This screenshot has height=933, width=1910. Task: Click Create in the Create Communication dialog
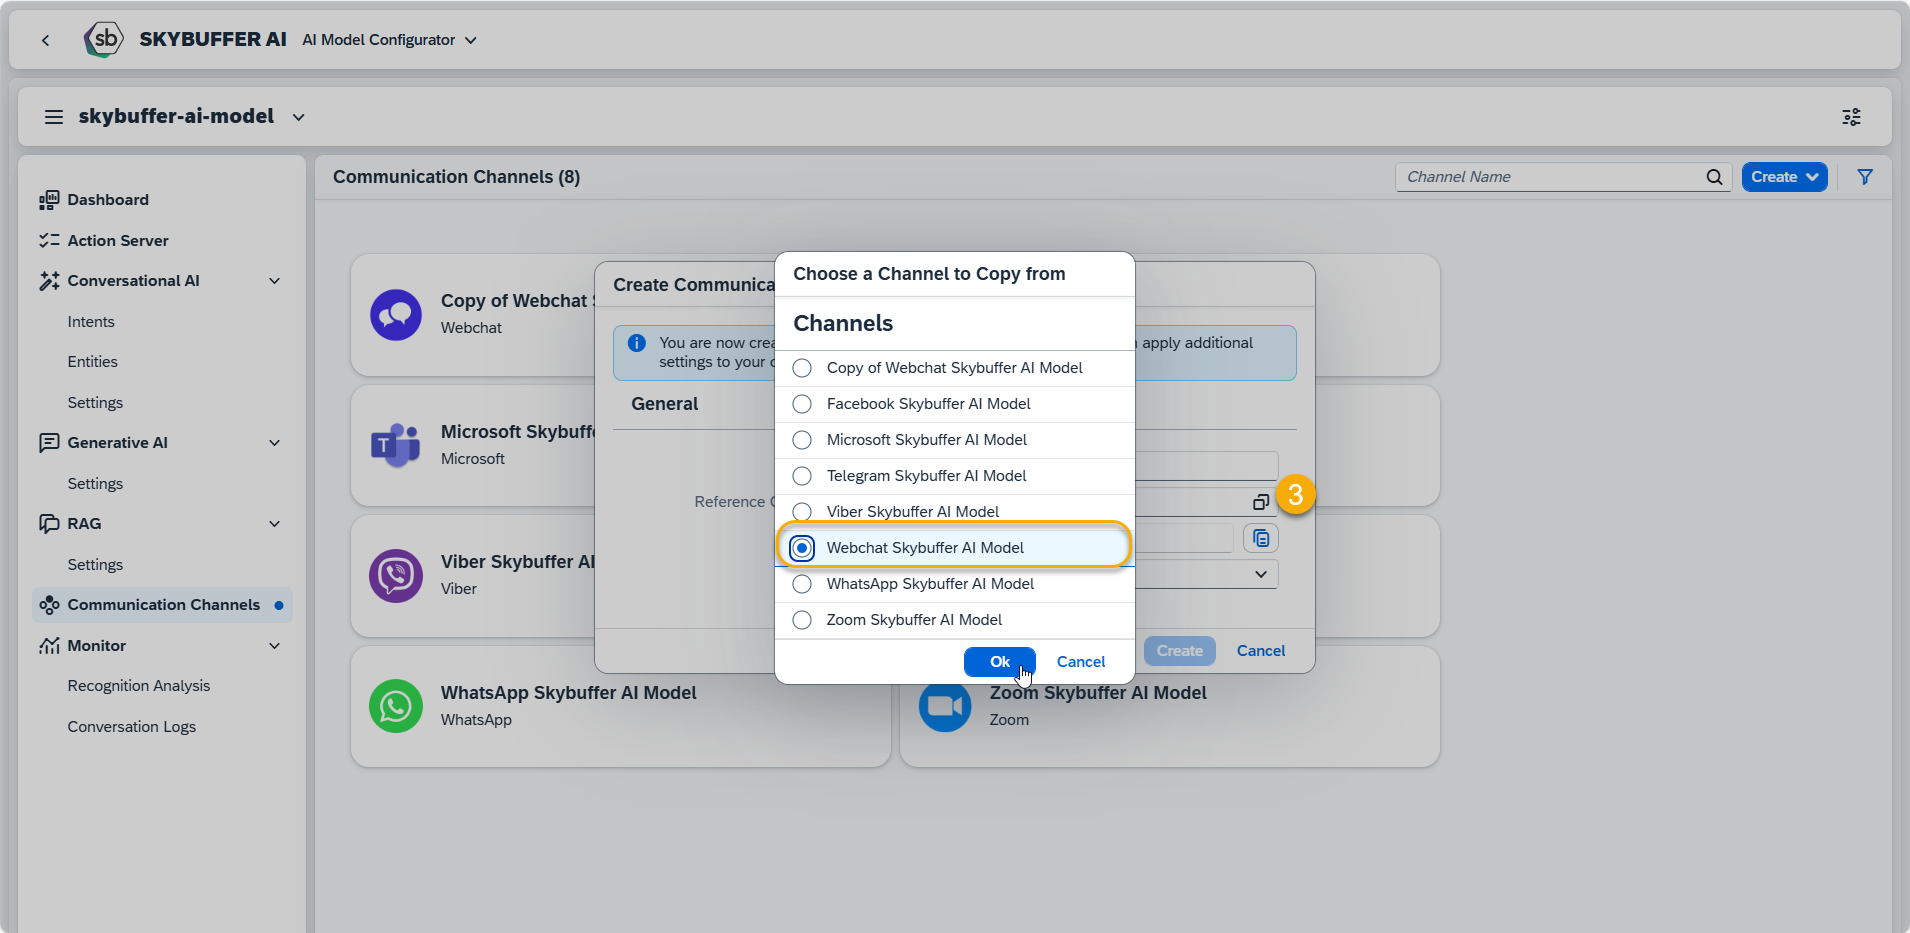[x=1180, y=651]
